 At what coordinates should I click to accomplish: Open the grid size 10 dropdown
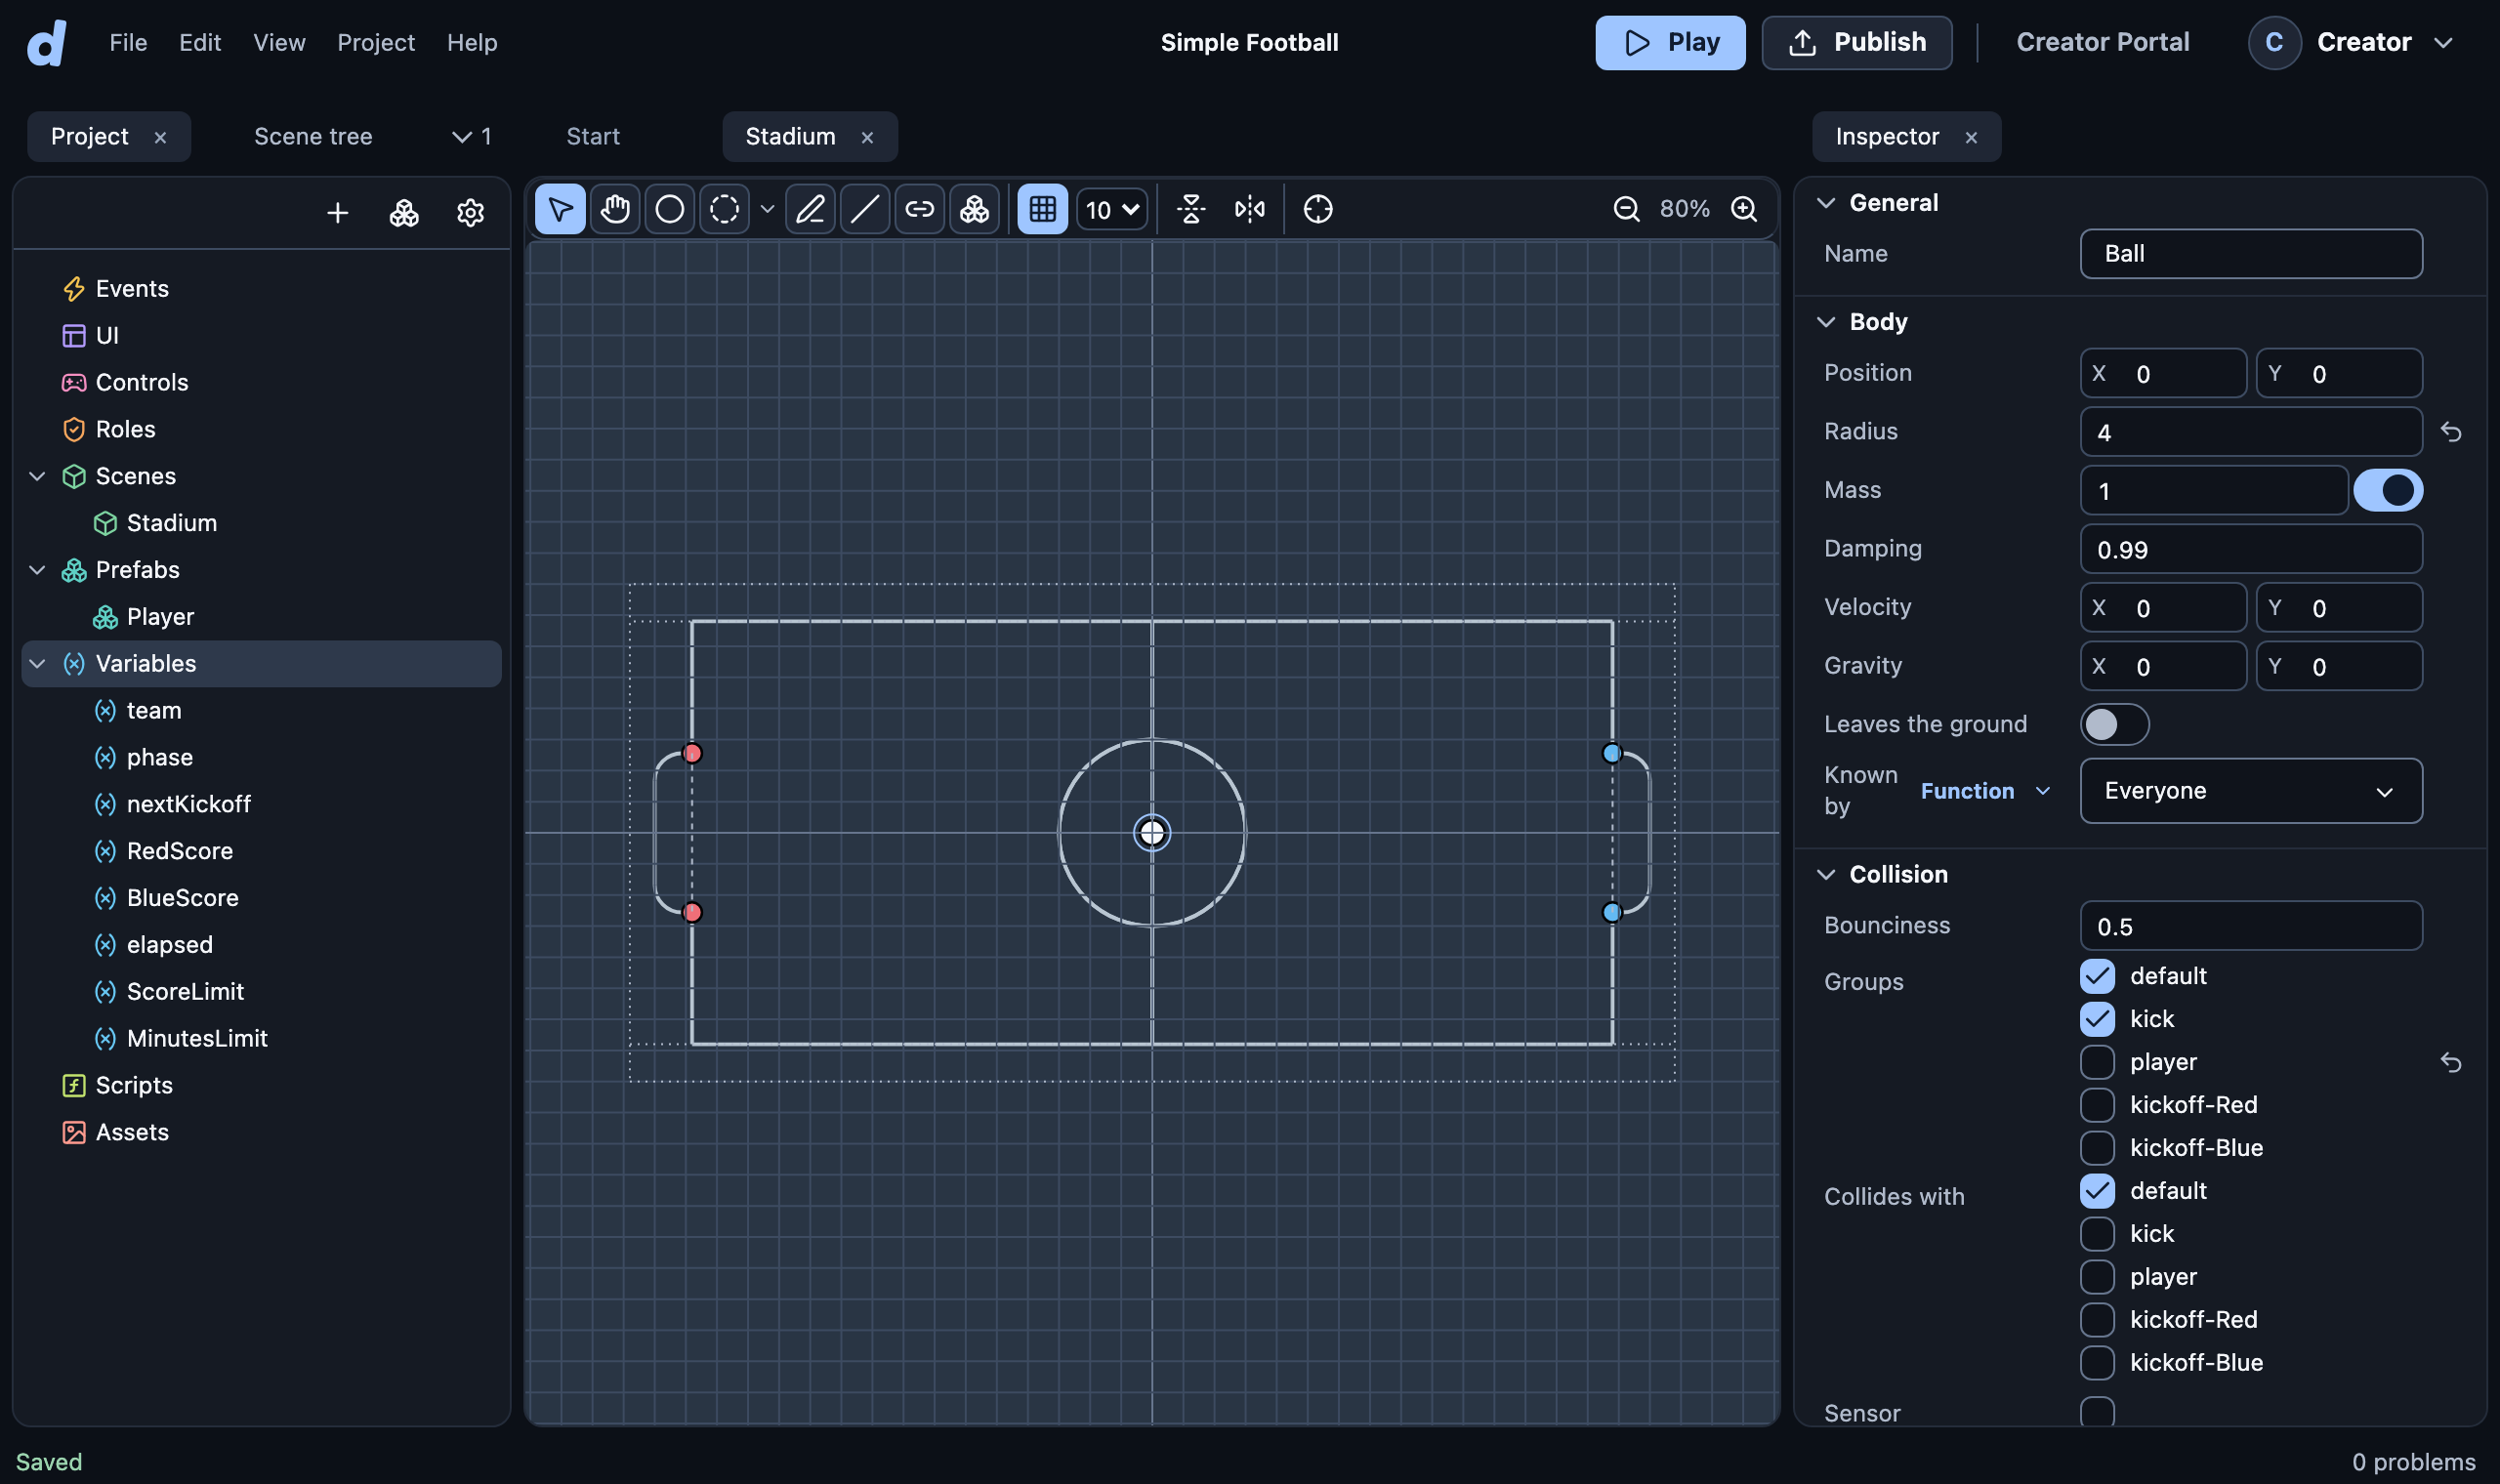(x=1111, y=210)
